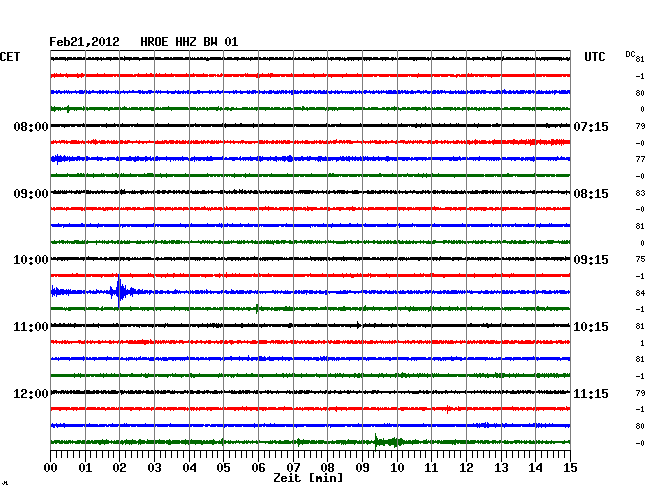Click the 10 minute axis label
The height and width of the screenshot is (494, 650).
pyautogui.click(x=397, y=468)
